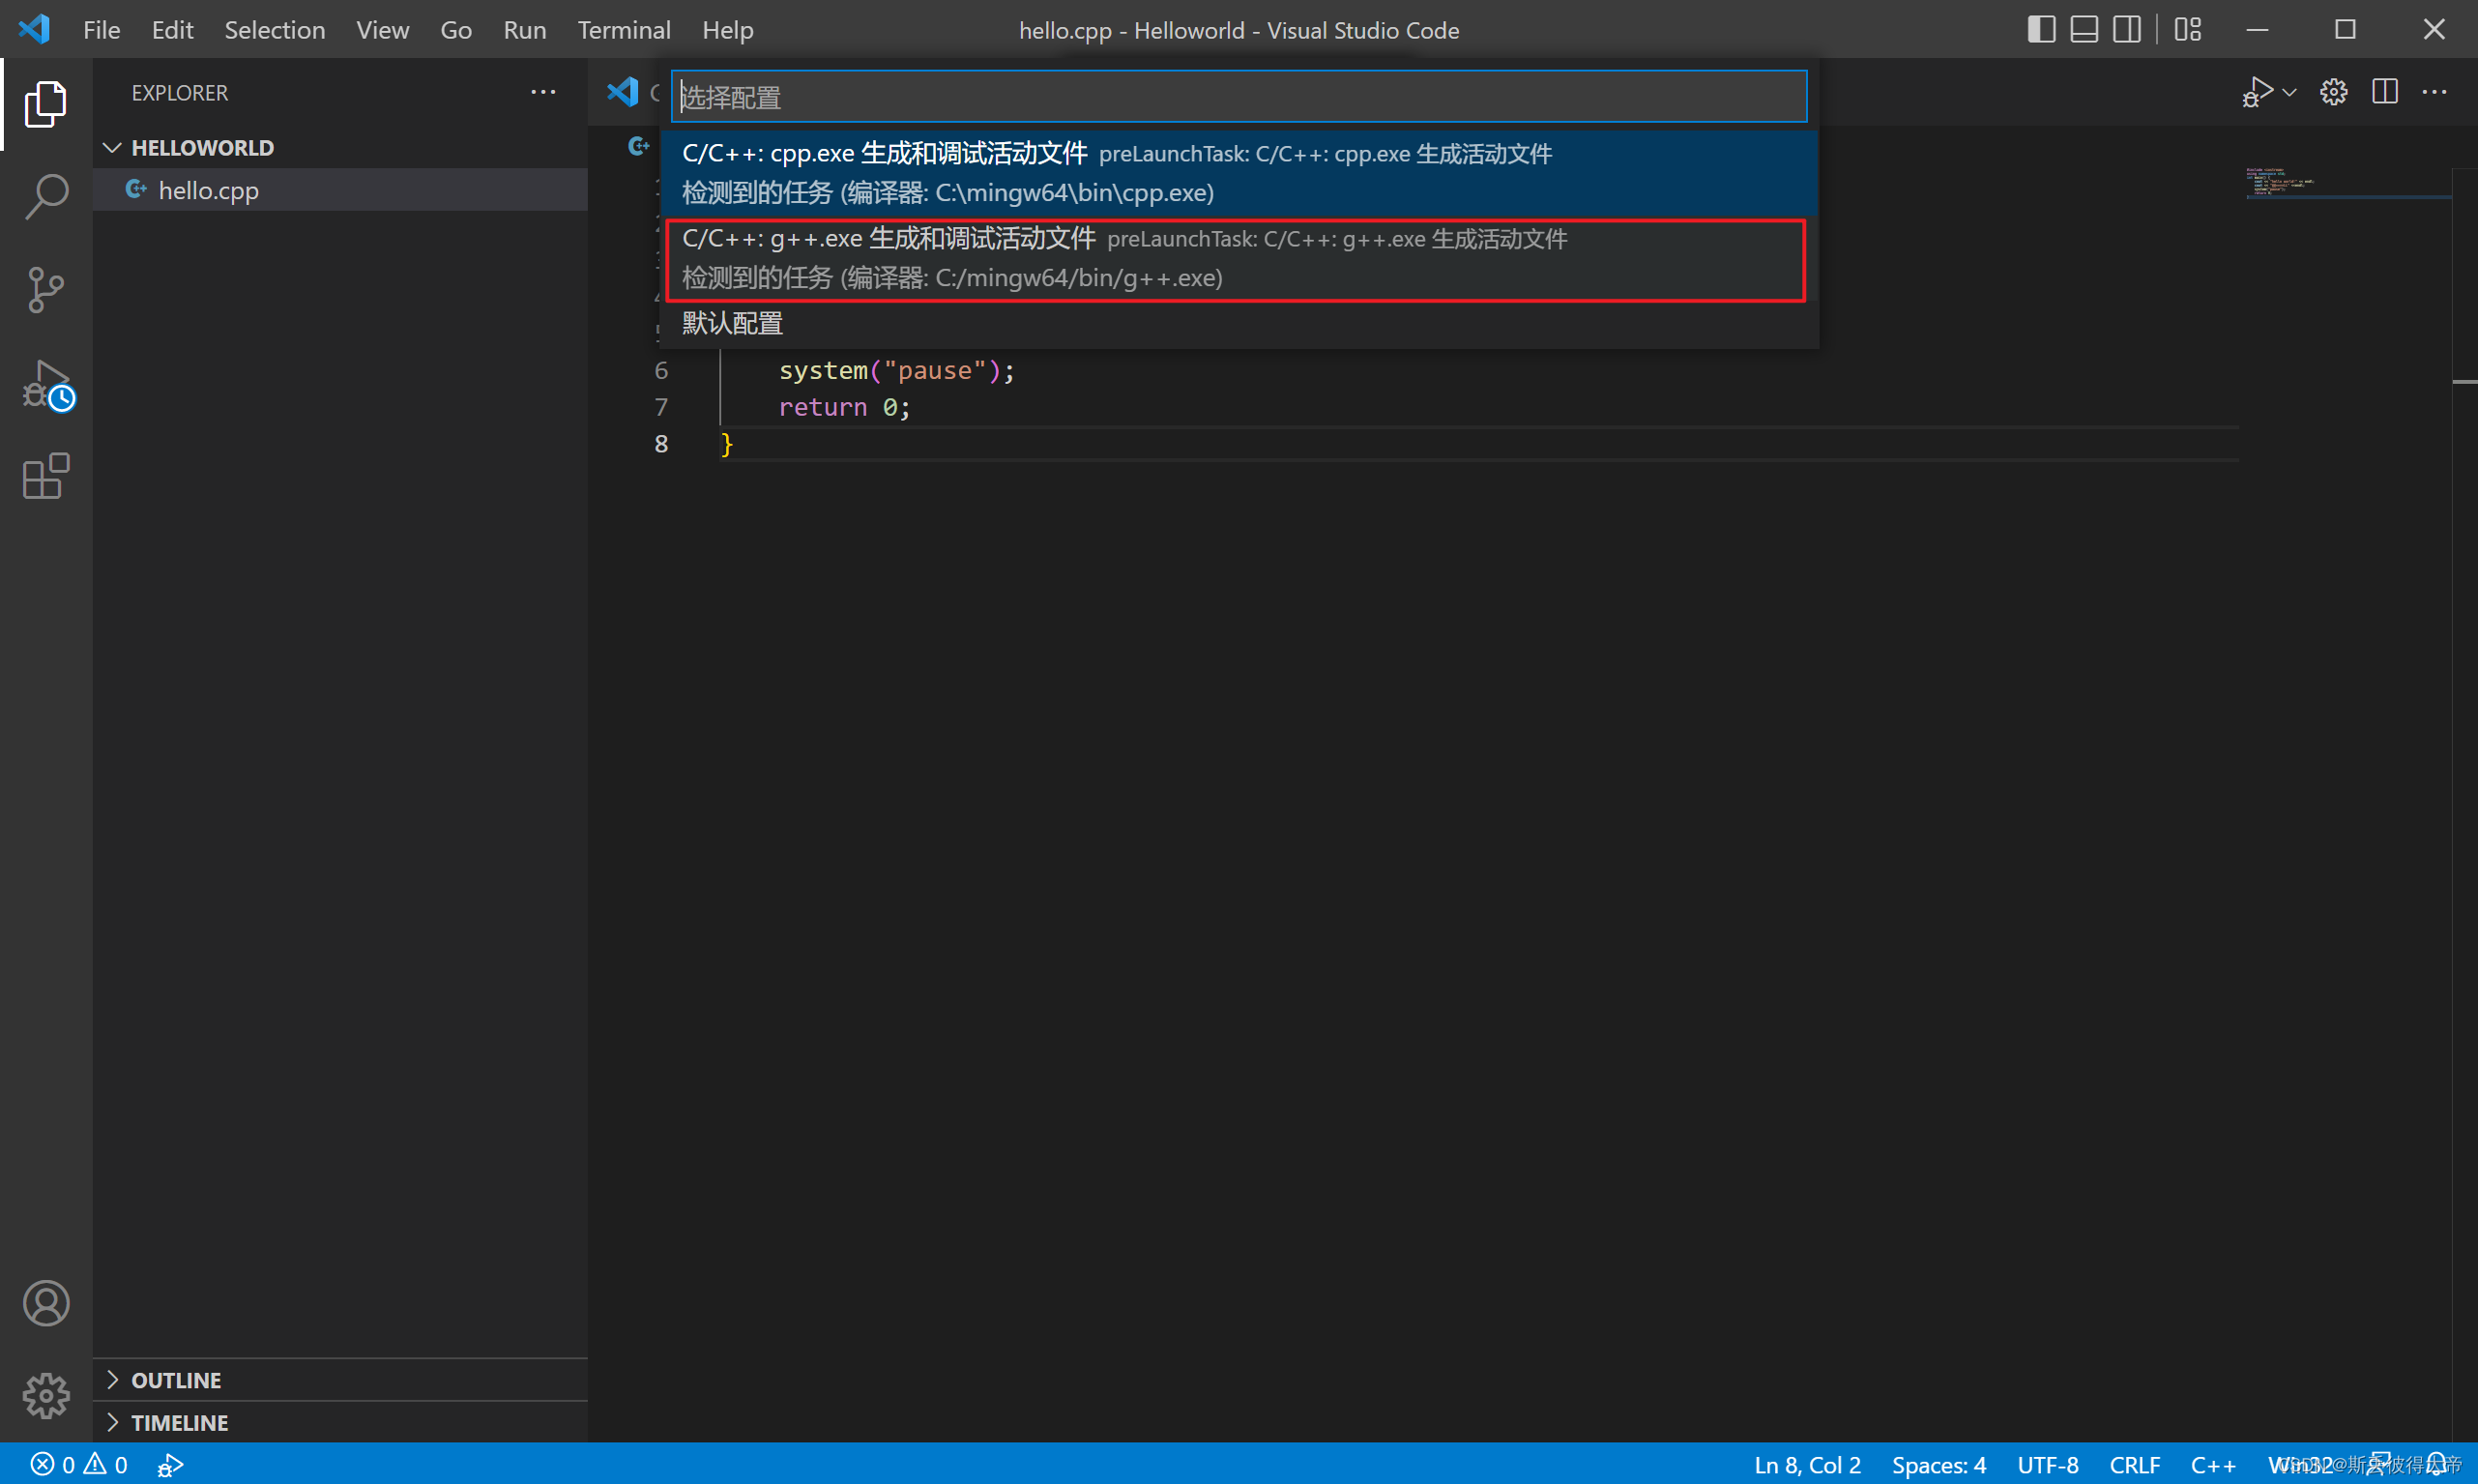Open the Help menu

728,30
